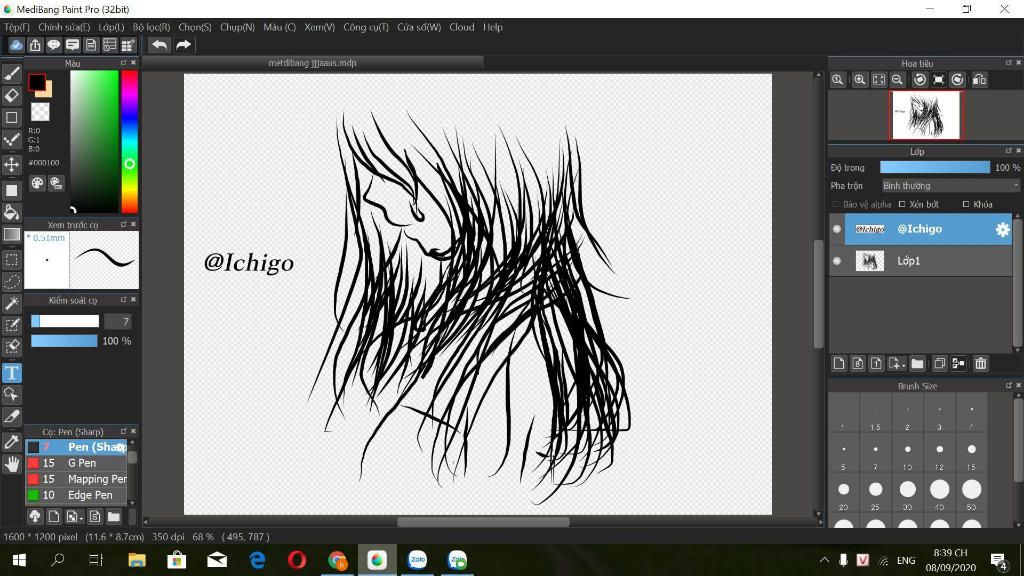
Task: Open the @Ichigo layer settings gear
Action: tap(1002, 229)
